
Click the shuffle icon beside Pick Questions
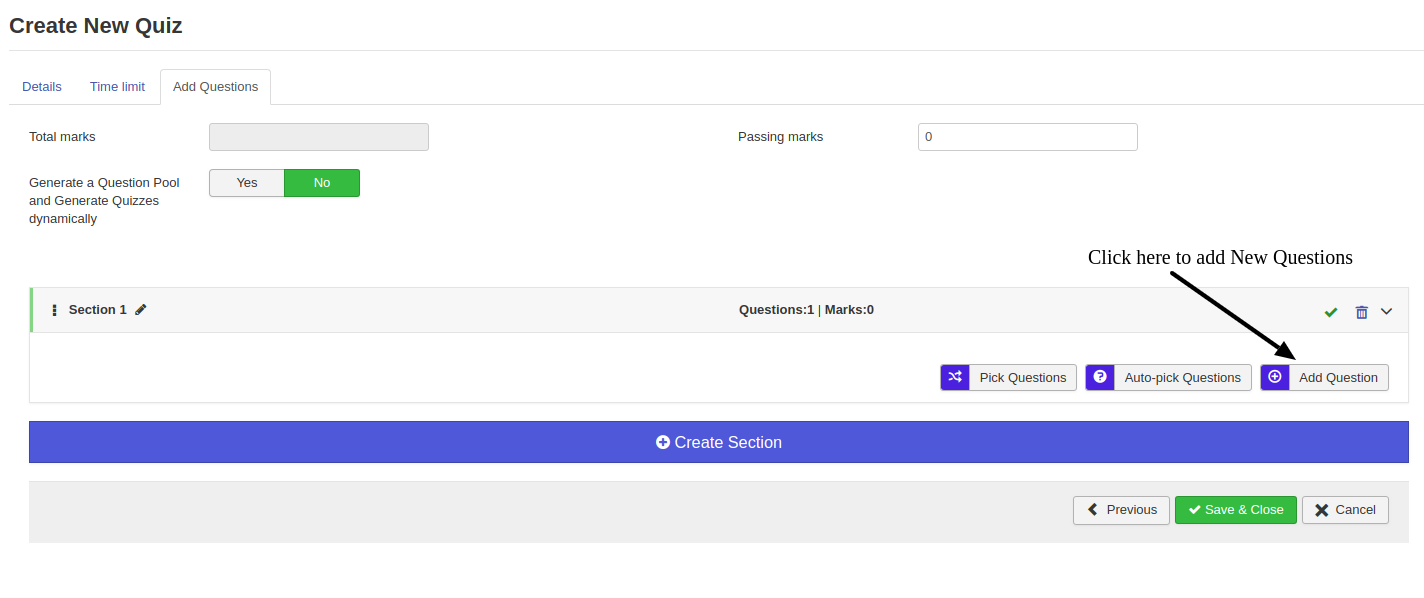pyautogui.click(x=955, y=377)
